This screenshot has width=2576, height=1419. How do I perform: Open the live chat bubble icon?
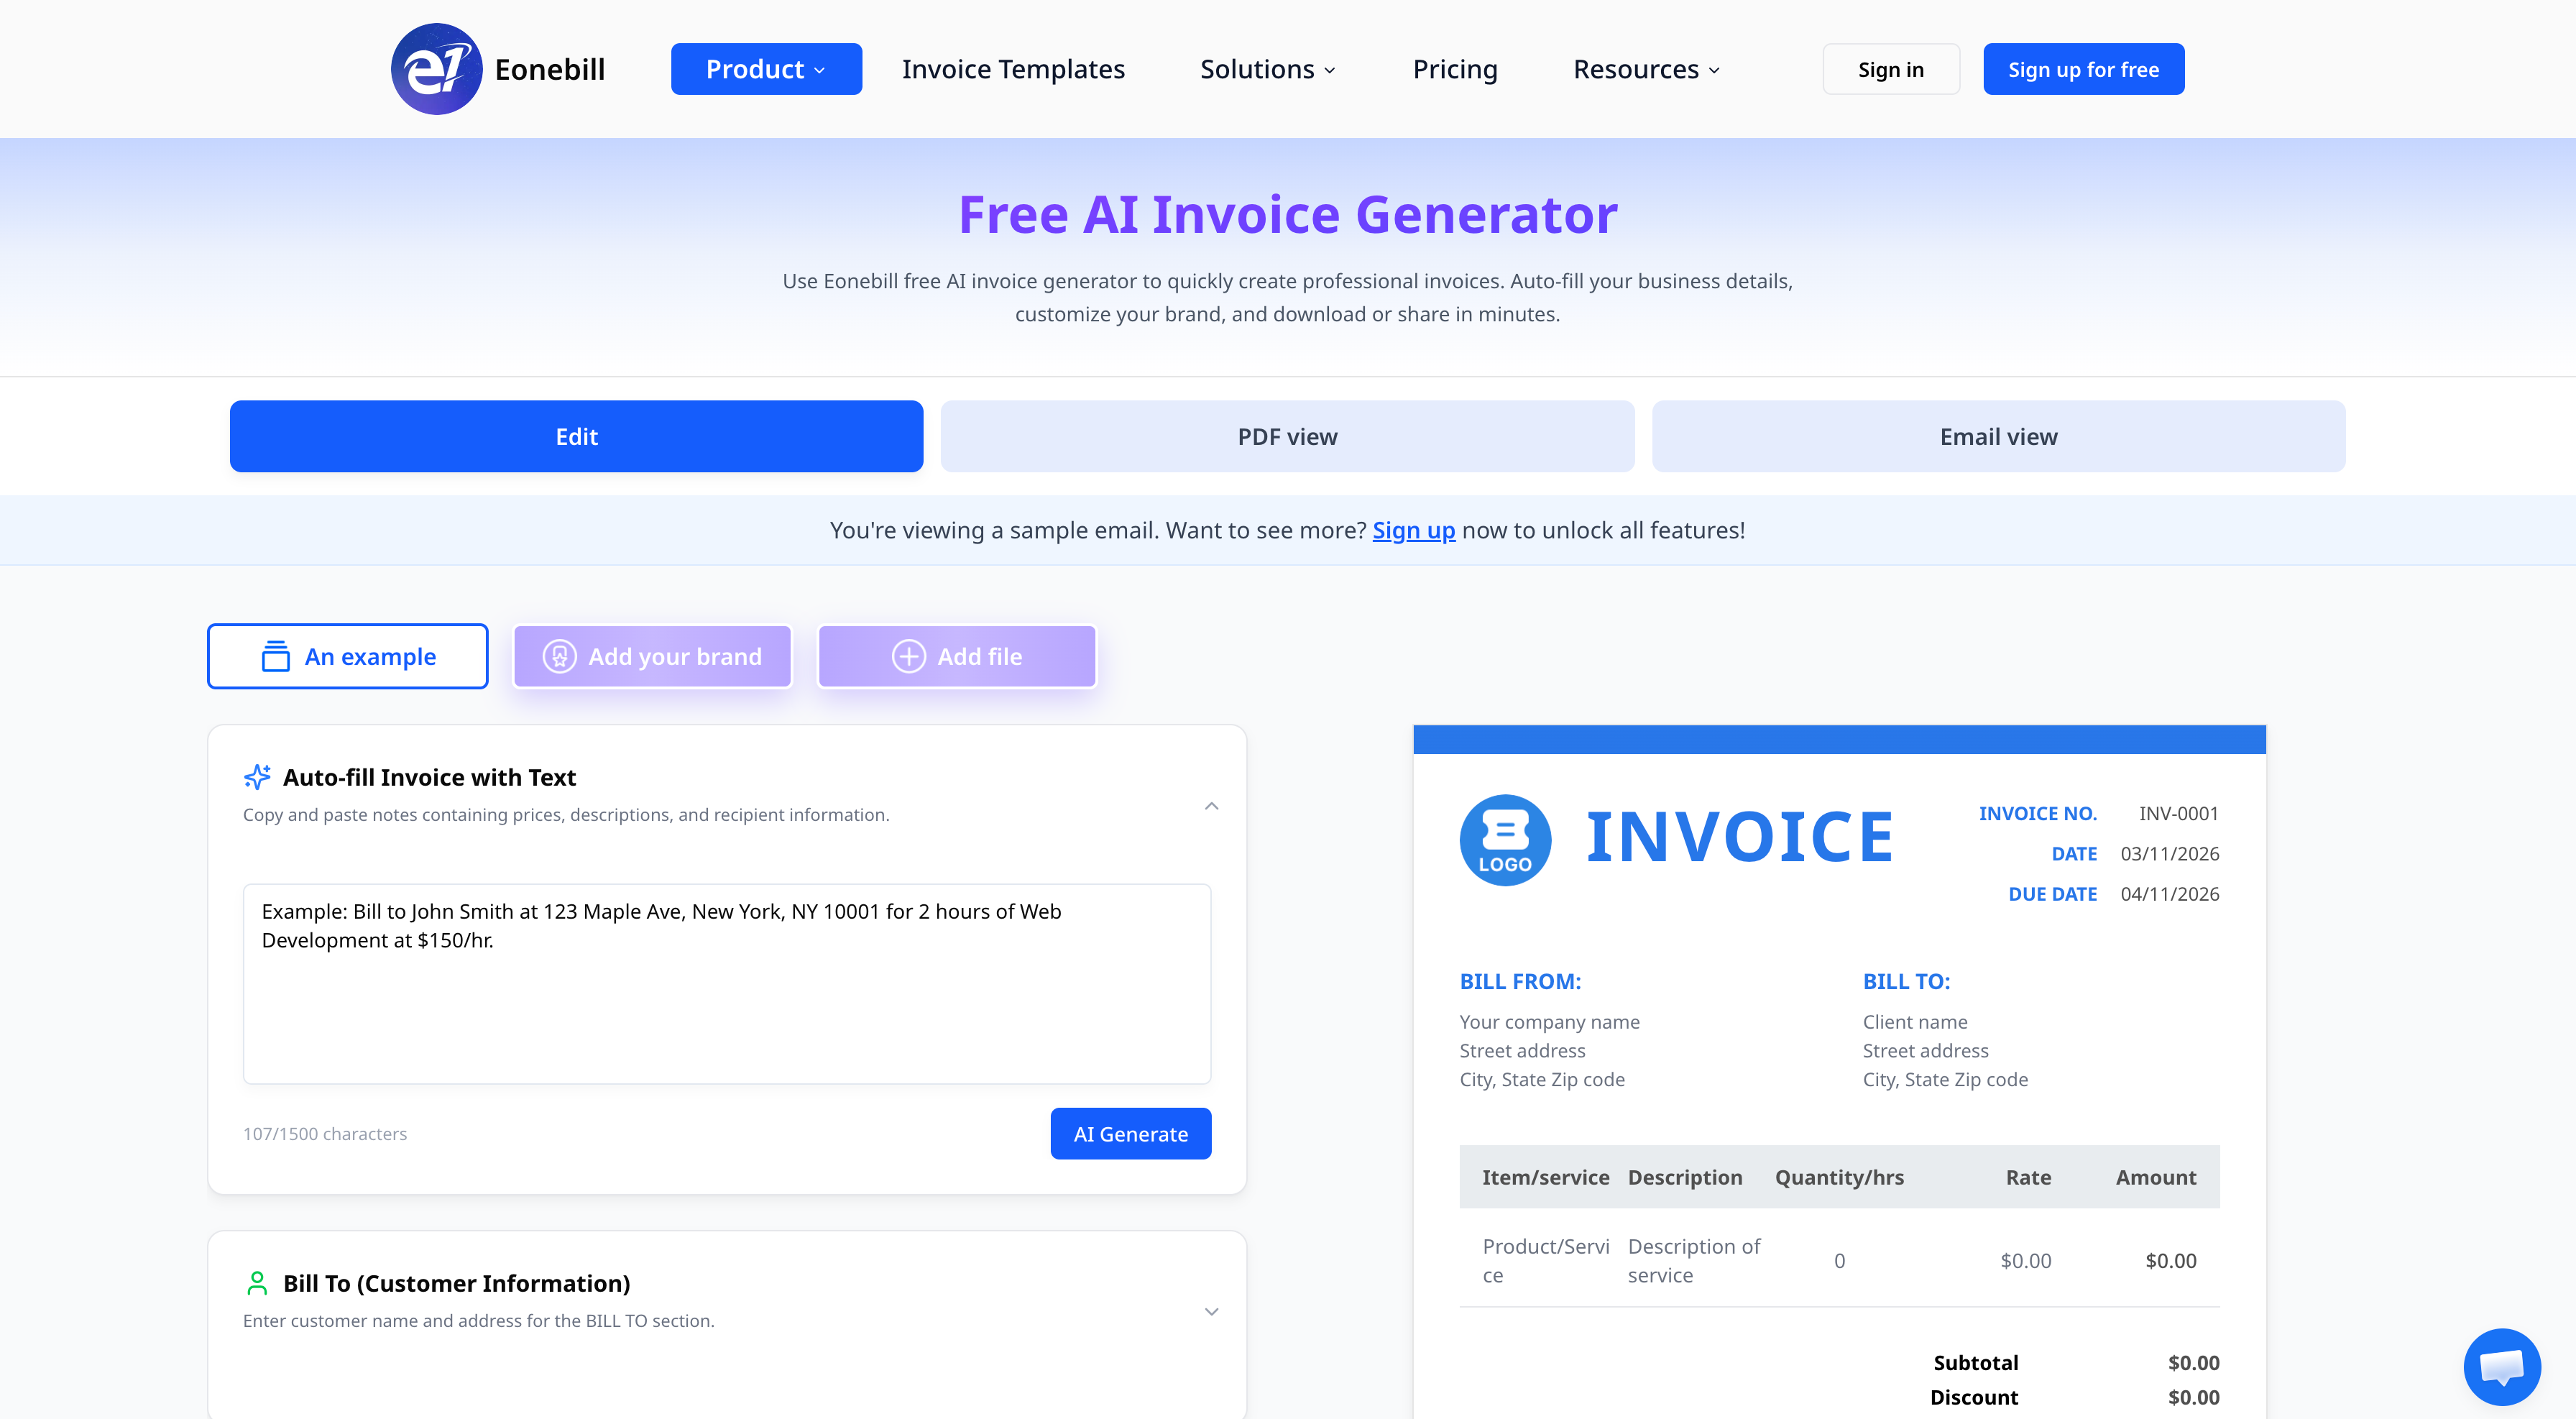pyautogui.click(x=2501, y=1366)
